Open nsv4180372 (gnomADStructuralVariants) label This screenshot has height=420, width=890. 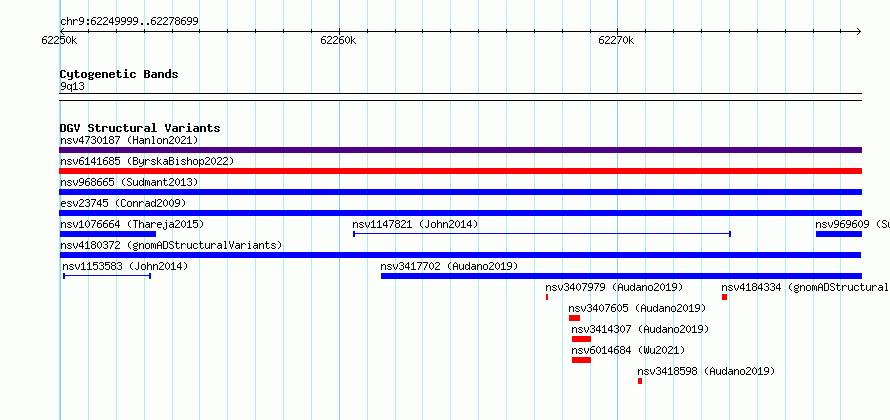pyautogui.click(x=171, y=245)
